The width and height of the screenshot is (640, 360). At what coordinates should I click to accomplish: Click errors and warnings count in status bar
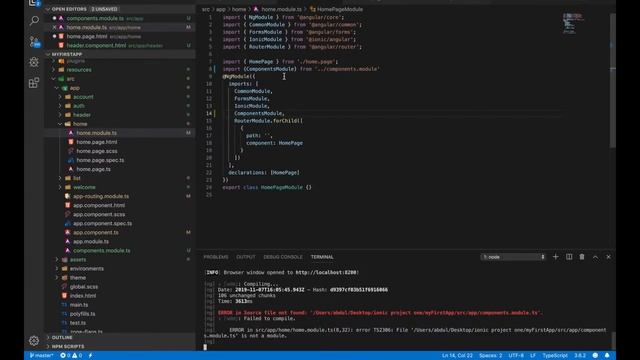(x=71, y=356)
